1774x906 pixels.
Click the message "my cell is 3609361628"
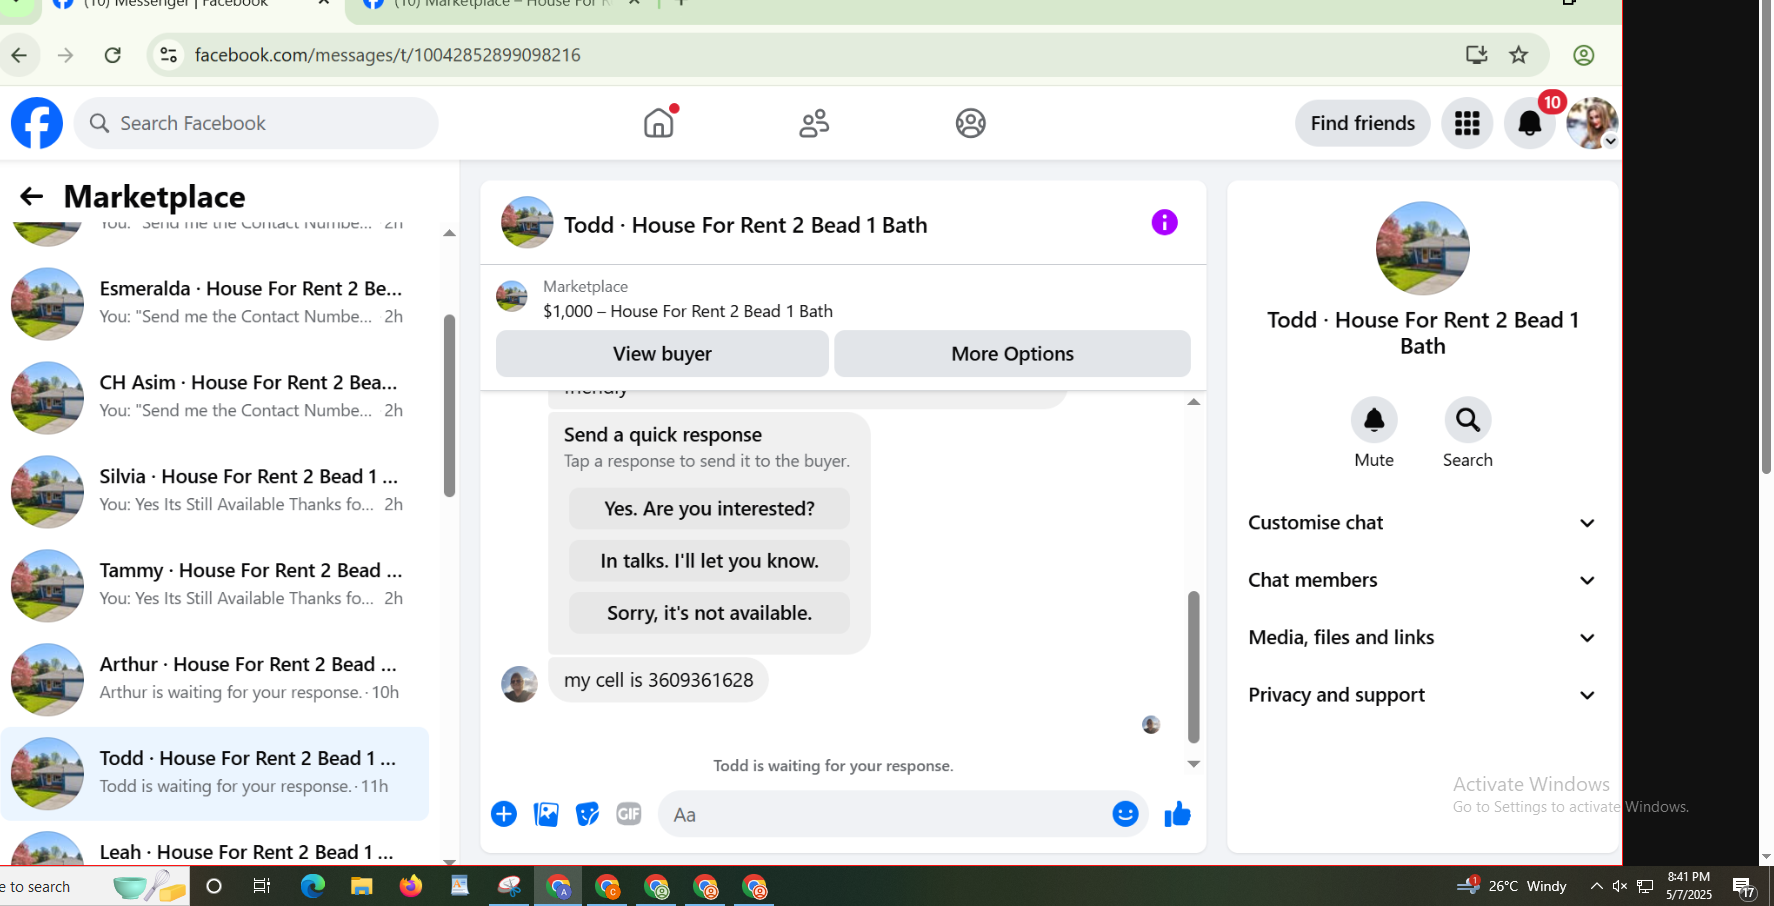point(658,680)
